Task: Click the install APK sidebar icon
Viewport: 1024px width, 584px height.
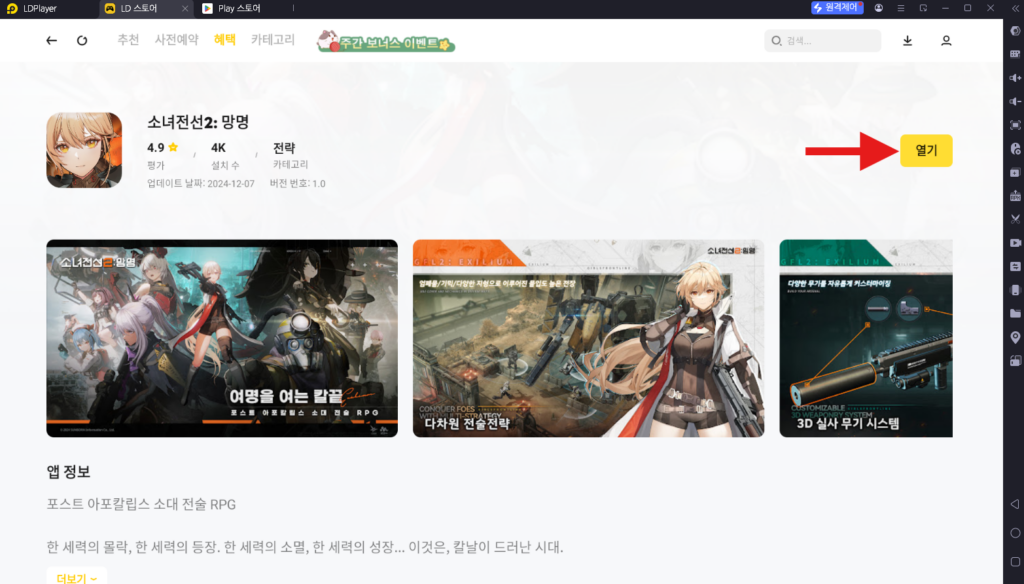Action: tap(1015, 195)
